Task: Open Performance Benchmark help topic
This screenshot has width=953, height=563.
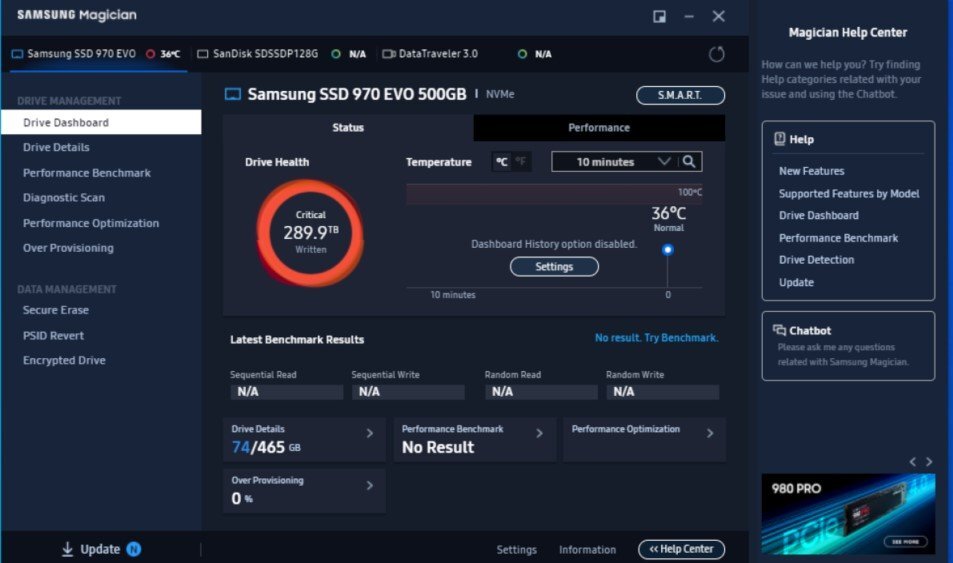Action: 838,238
